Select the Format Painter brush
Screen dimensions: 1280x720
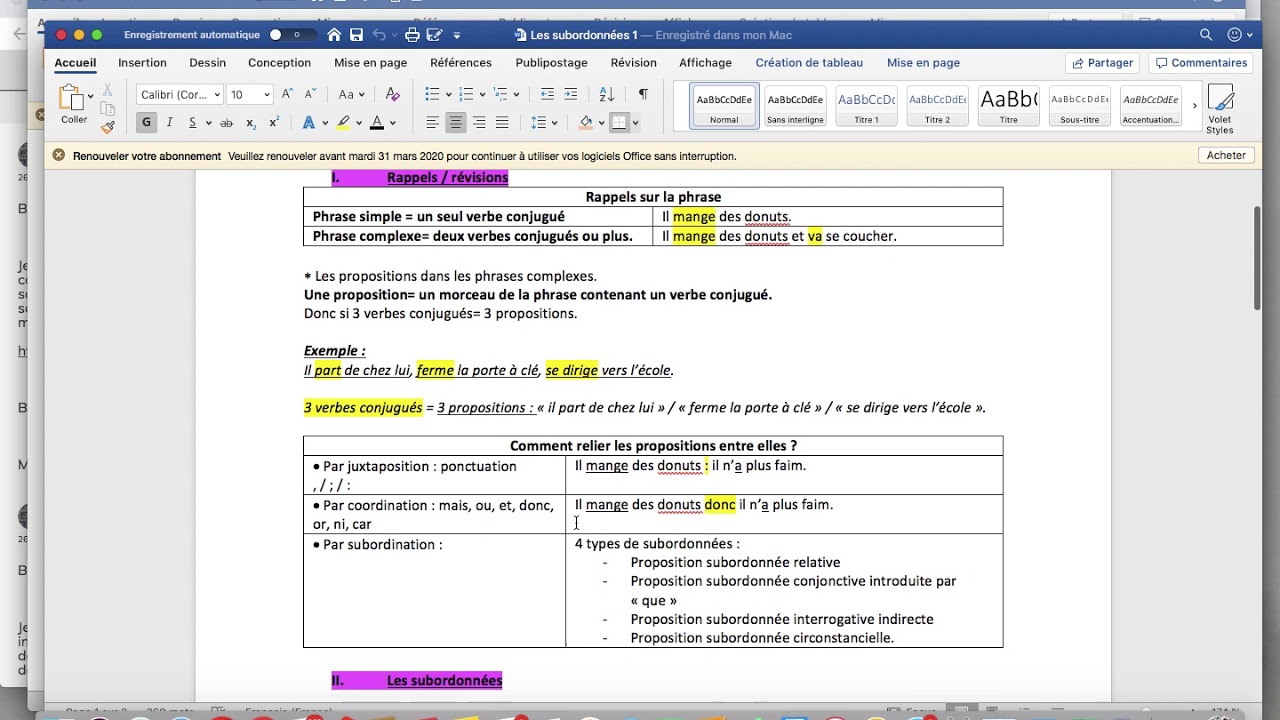tap(107, 127)
